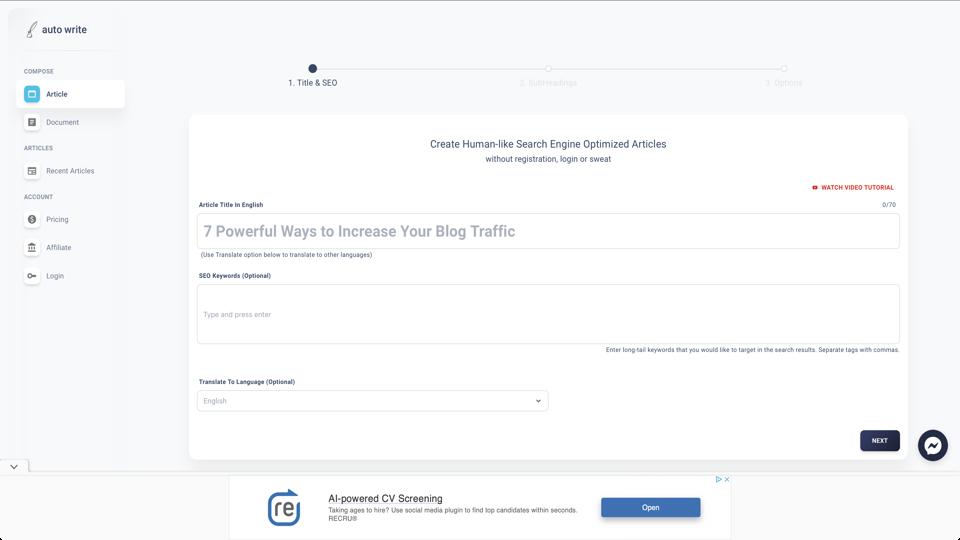
Task: Open the Affiliate bank icon
Action: 32,247
